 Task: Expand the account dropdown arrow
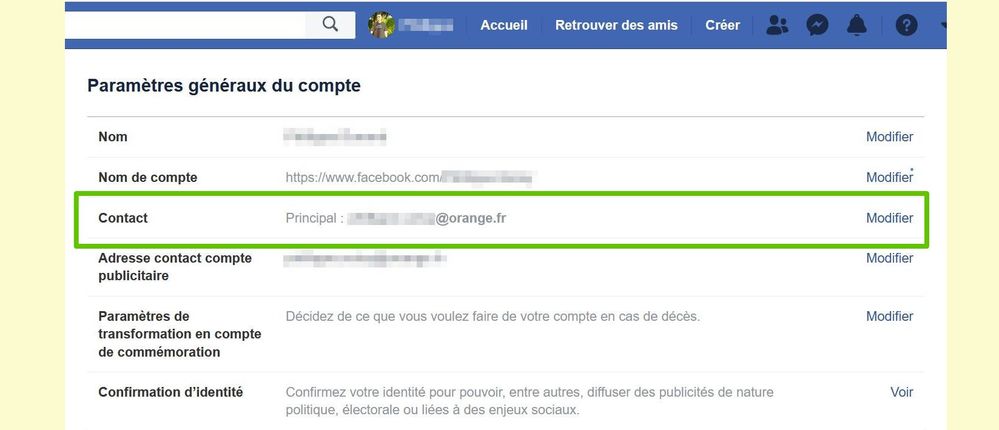(x=943, y=25)
